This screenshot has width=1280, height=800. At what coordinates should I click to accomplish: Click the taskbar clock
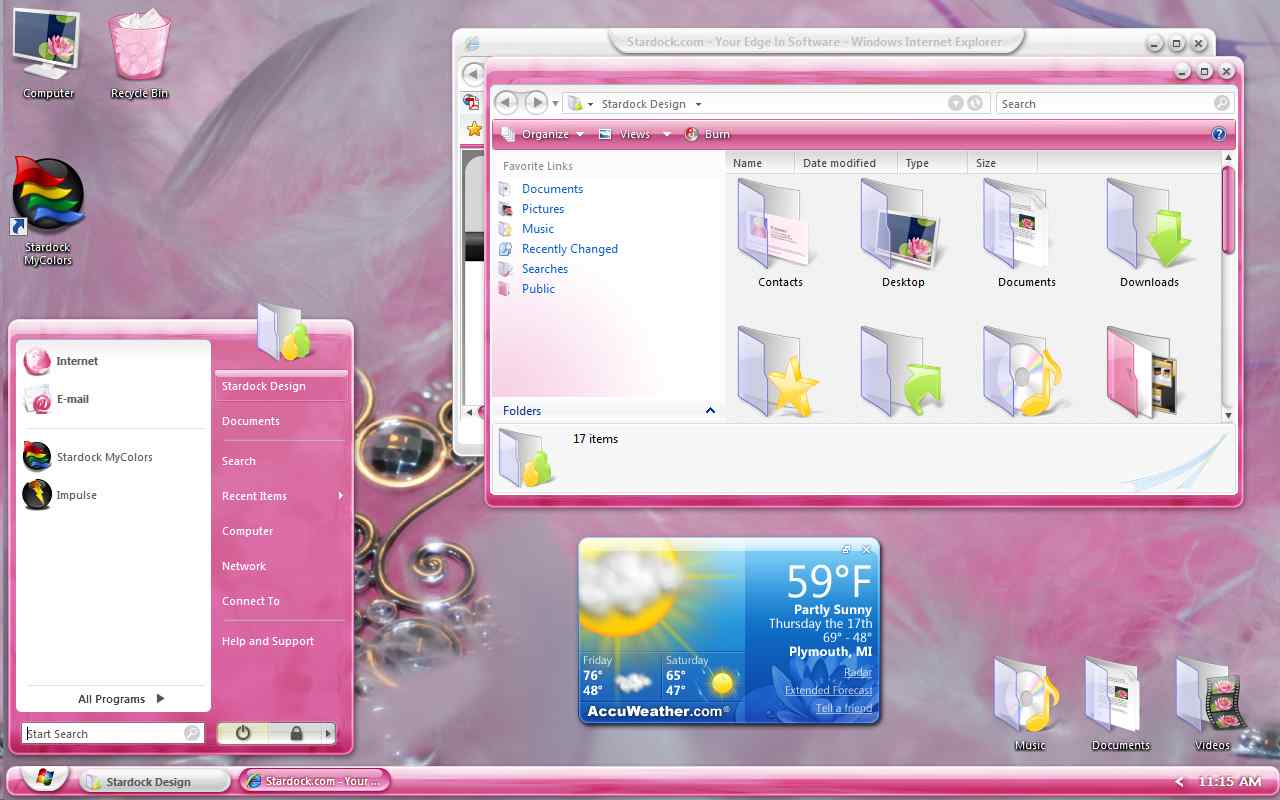tap(1229, 782)
